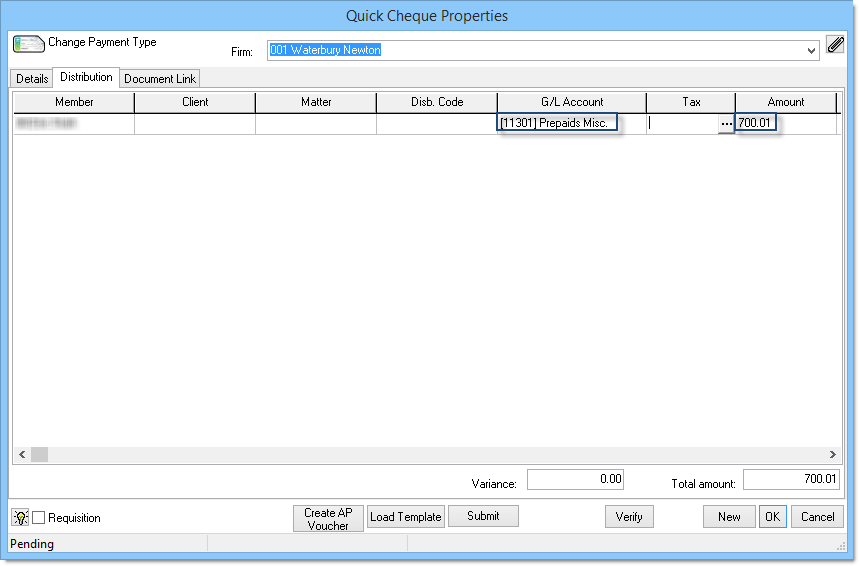Click the Total amount field

click(x=791, y=479)
